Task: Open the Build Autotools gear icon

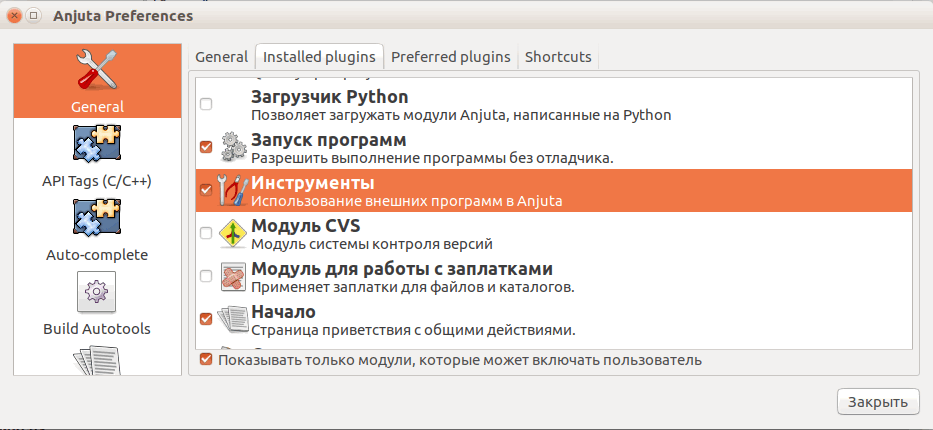Action: (x=96, y=292)
